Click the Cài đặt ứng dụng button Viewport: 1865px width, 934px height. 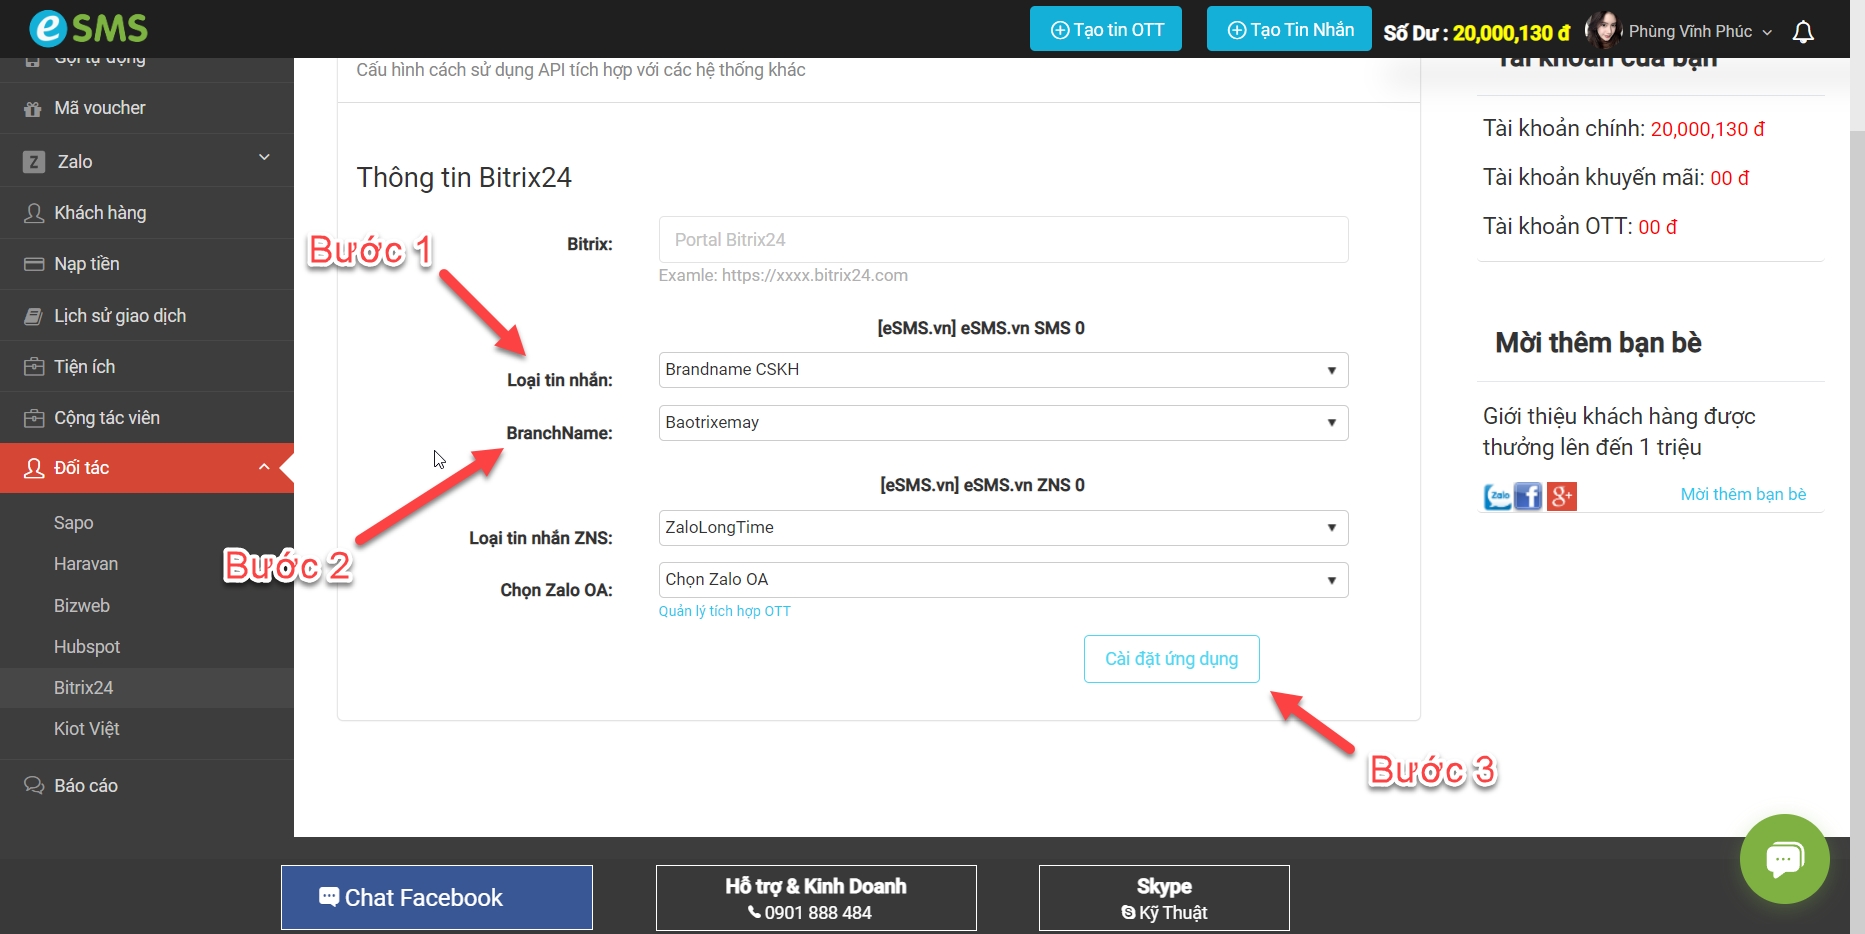[1171, 659]
